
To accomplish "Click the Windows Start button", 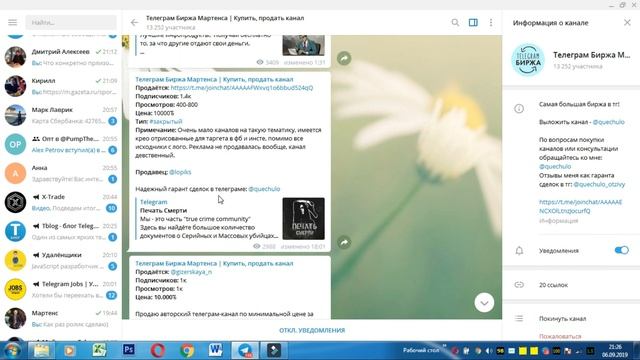I will point(12,351).
